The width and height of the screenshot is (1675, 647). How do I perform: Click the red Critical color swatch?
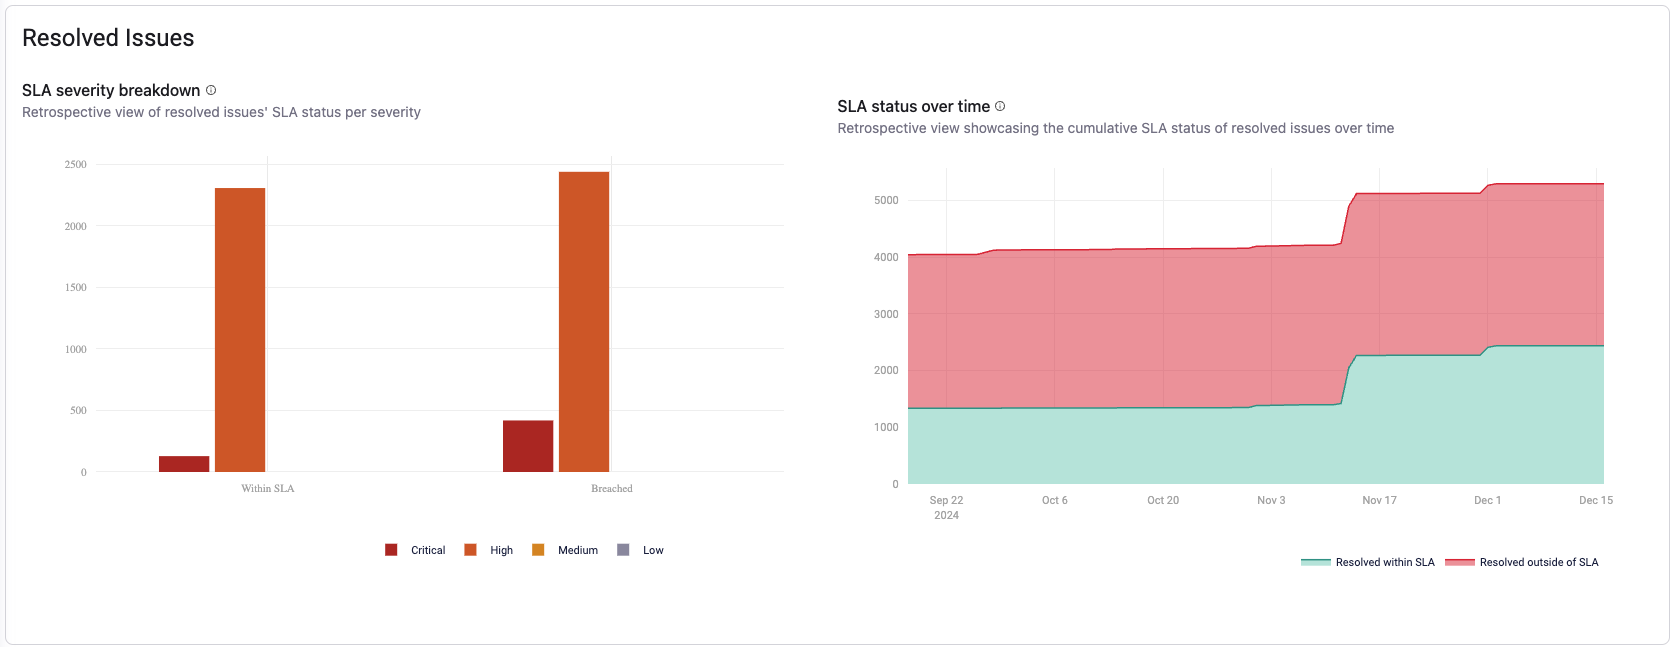(391, 550)
